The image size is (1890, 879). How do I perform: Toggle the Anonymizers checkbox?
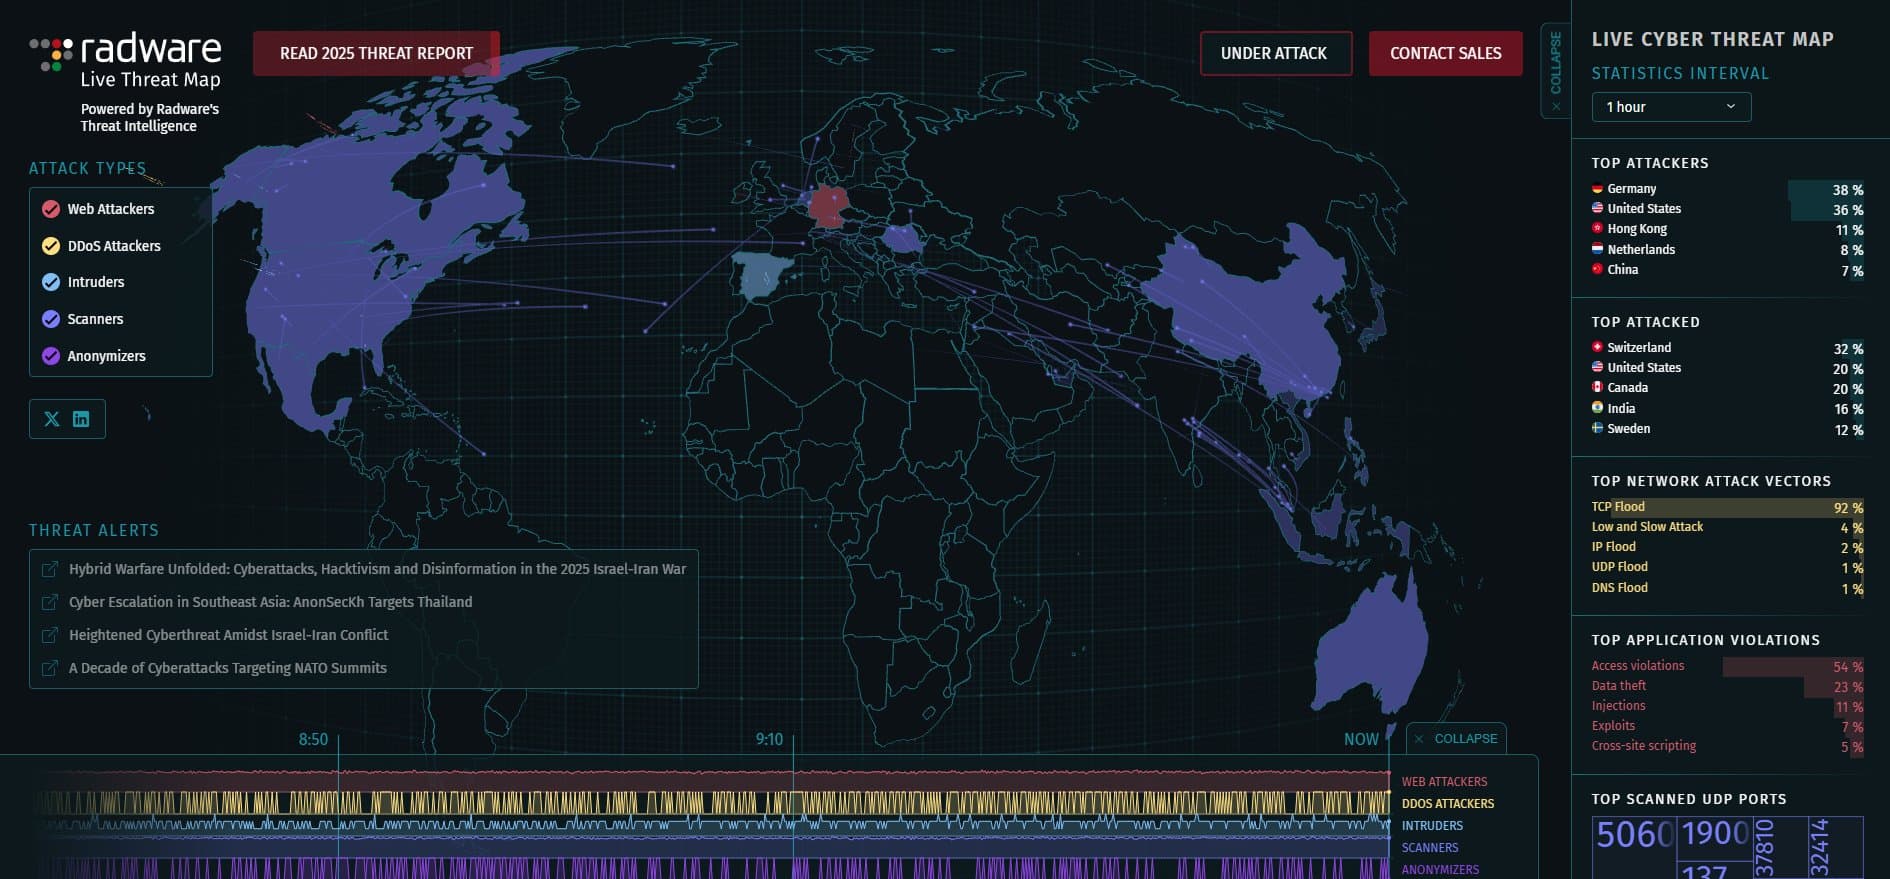[x=51, y=356]
